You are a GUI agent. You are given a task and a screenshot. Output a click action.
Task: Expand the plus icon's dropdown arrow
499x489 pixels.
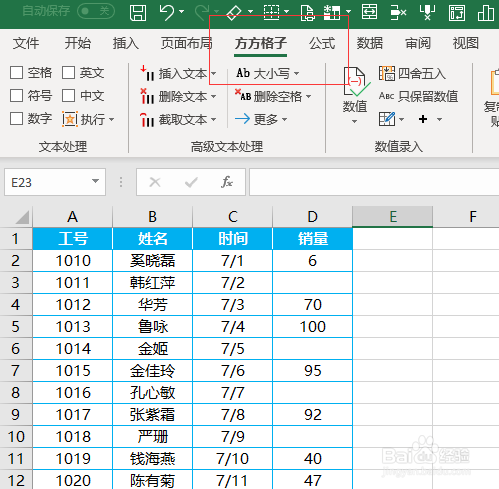pyautogui.click(x=439, y=119)
